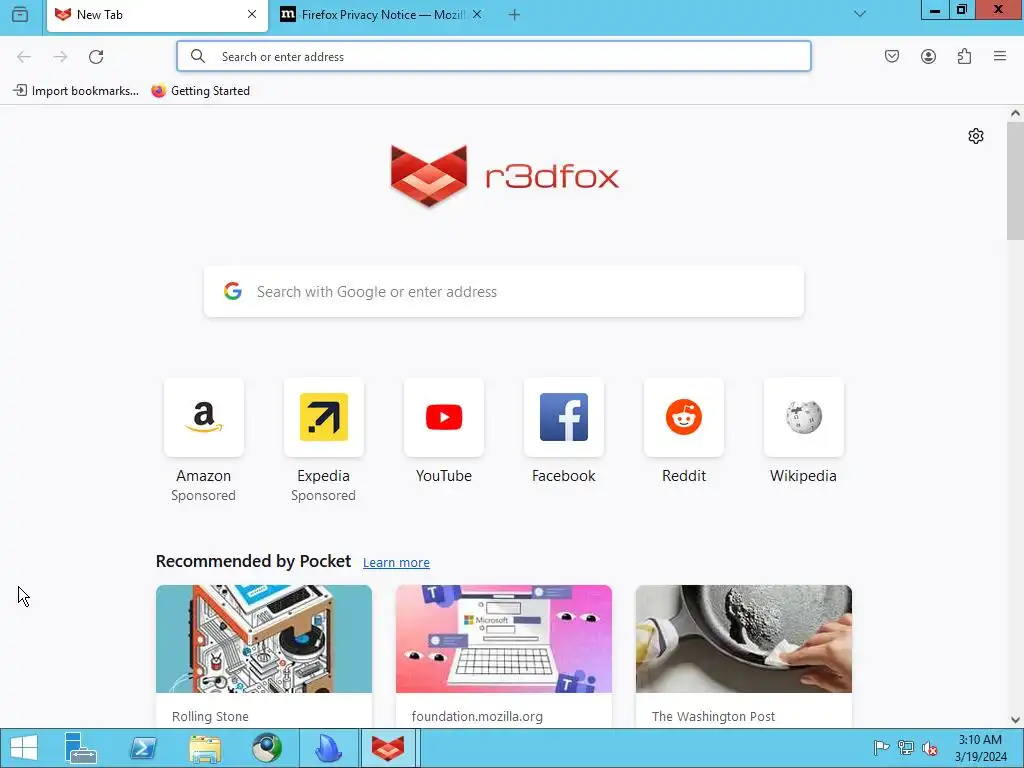This screenshot has height=768, width=1024.
Task: Go back one page
Action: point(24,57)
